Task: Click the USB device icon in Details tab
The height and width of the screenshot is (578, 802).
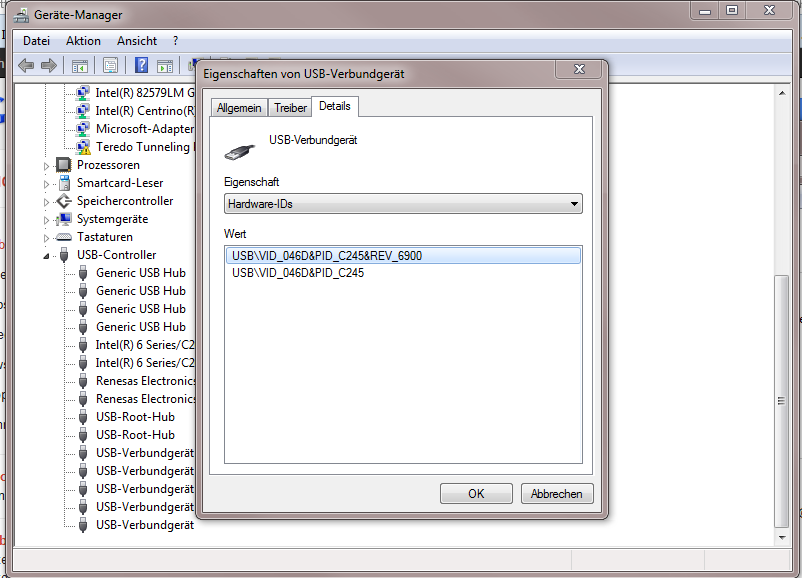Action: (243, 151)
